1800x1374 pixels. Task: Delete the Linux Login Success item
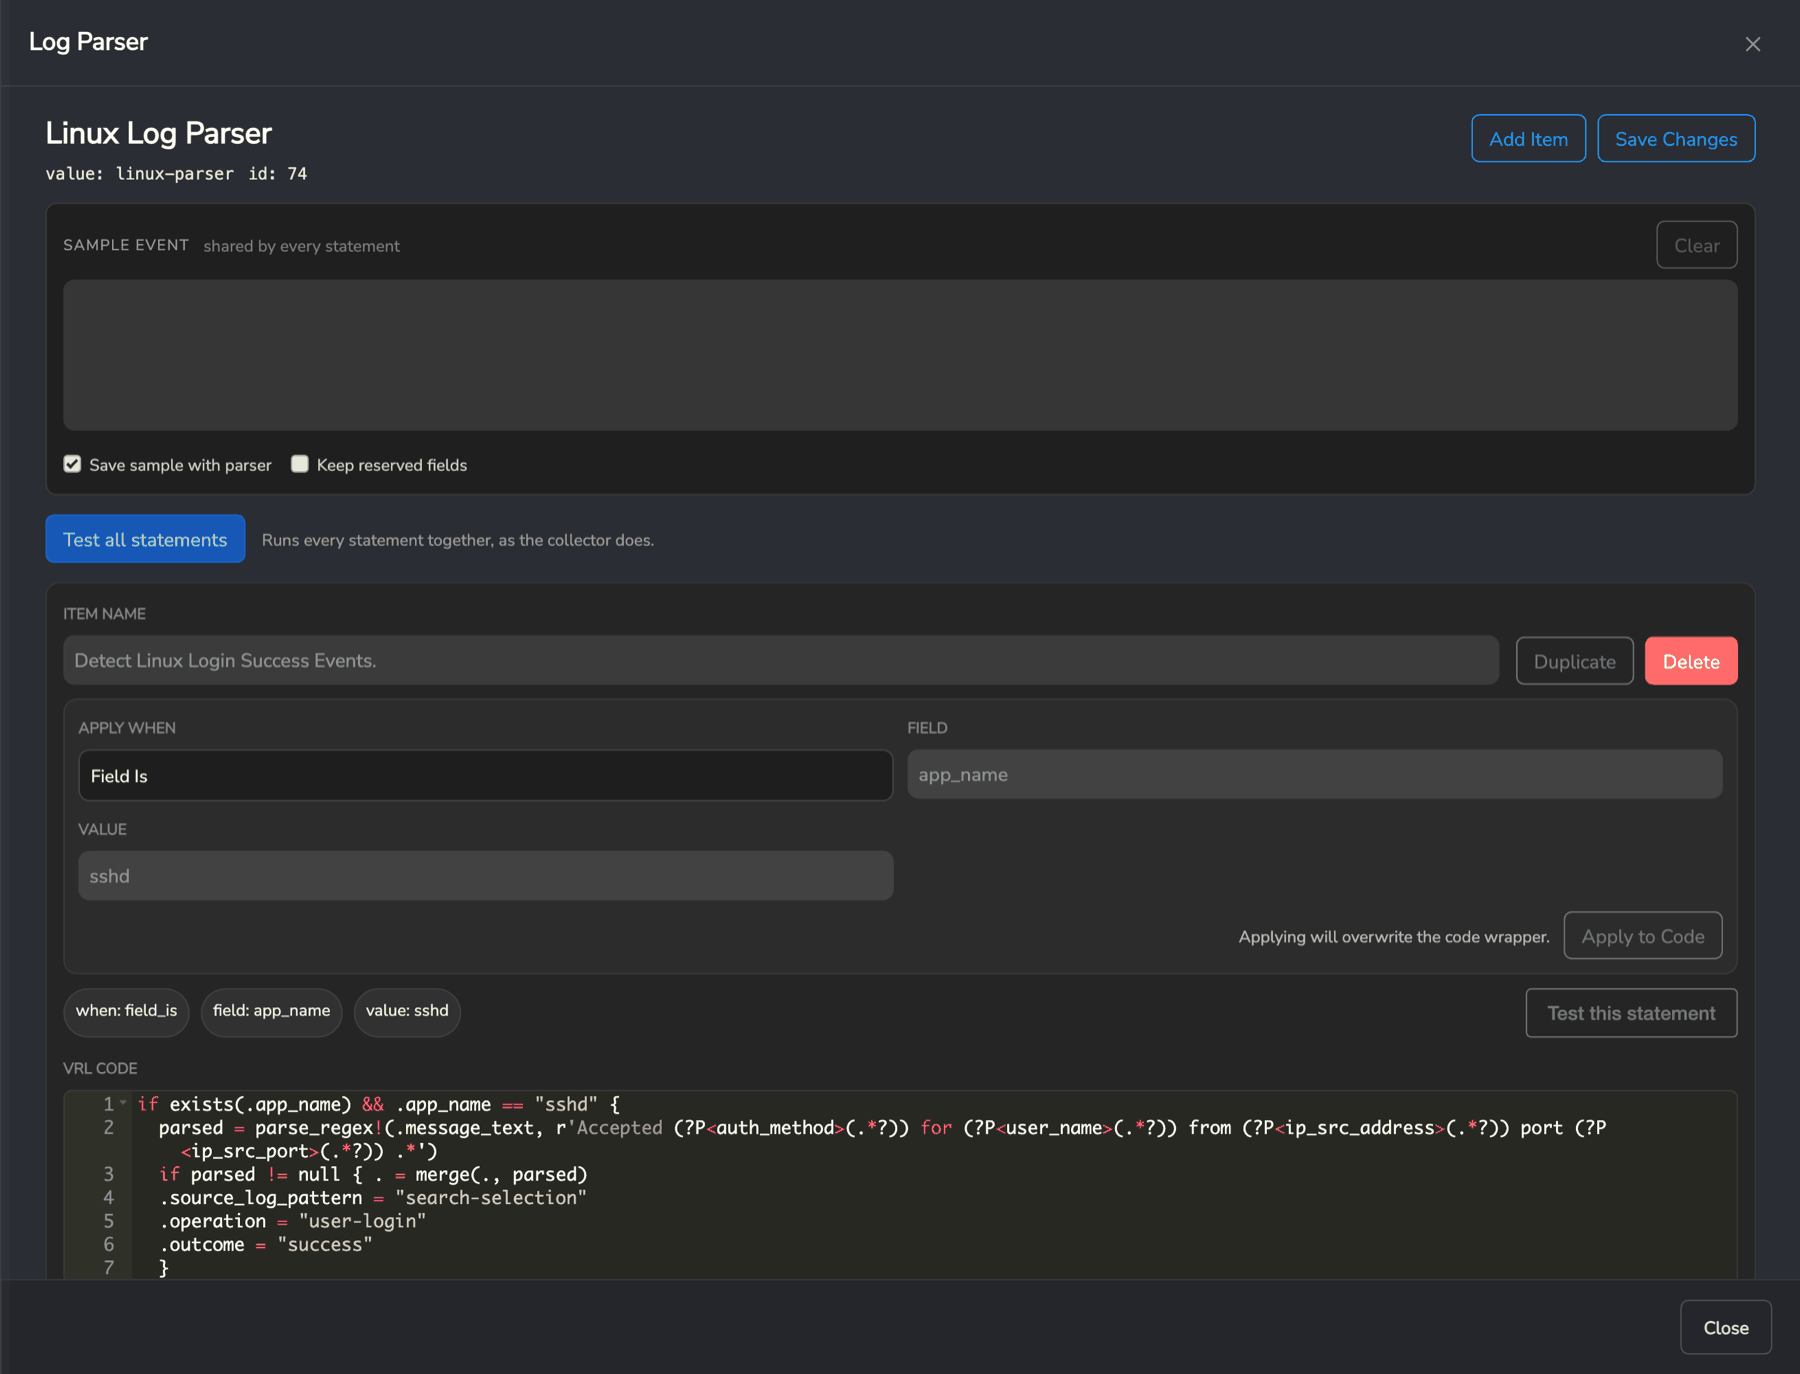pyautogui.click(x=1691, y=661)
